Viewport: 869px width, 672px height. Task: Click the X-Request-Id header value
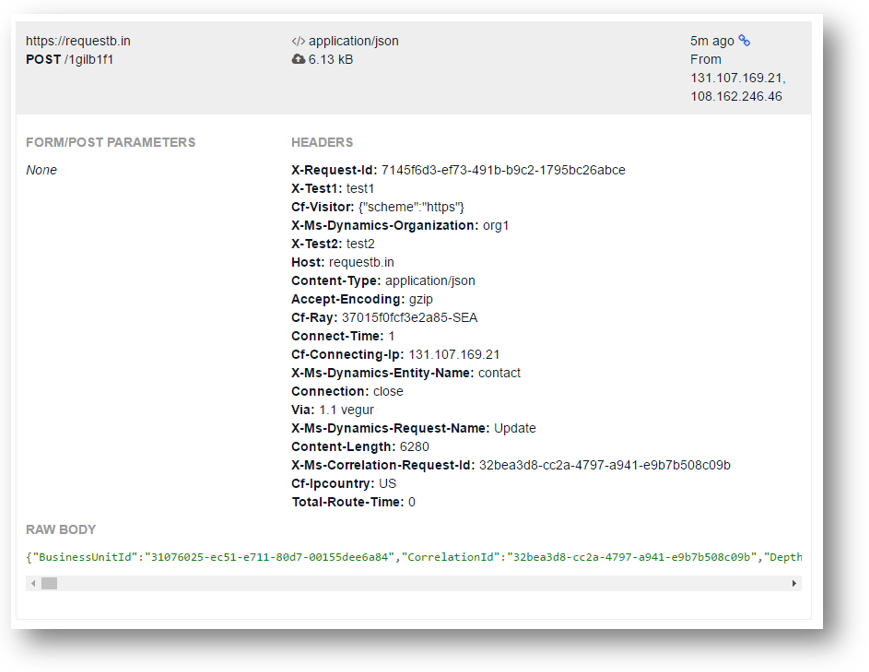pos(503,170)
